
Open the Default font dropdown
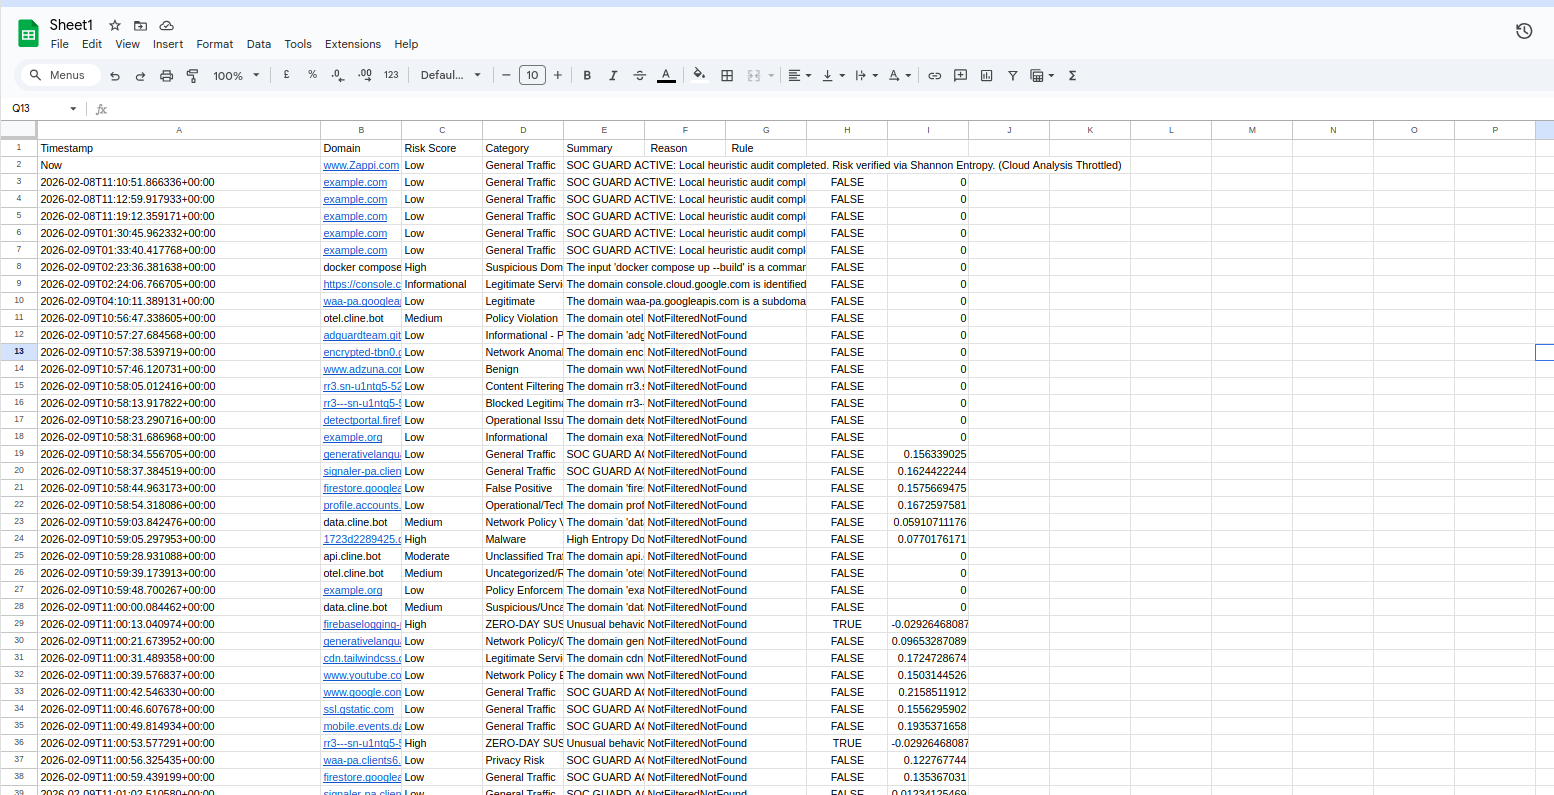pos(451,75)
